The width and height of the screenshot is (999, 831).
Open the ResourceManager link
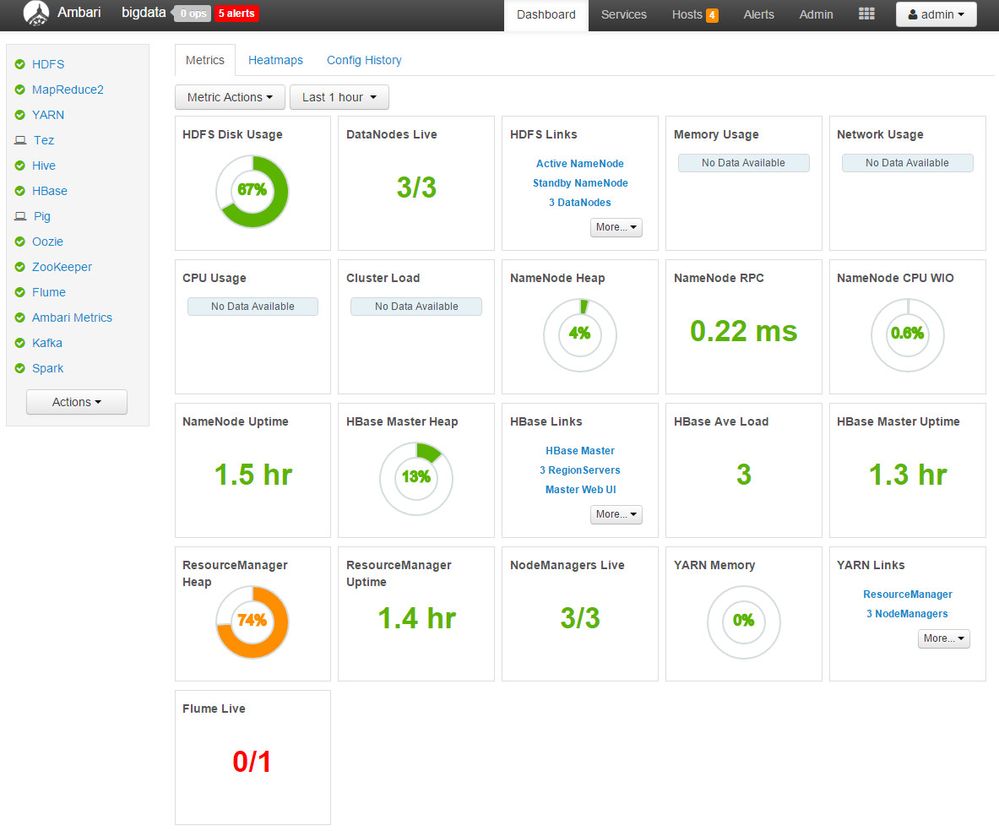(907, 595)
